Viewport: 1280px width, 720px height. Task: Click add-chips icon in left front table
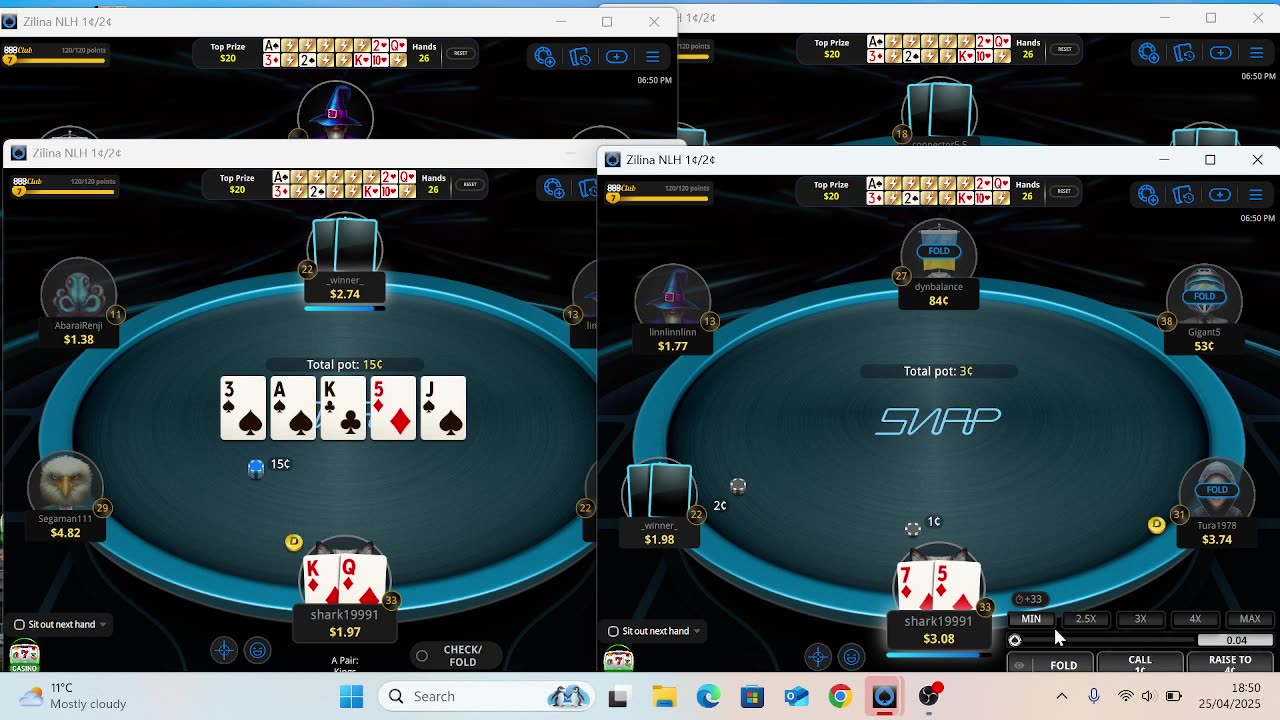[554, 188]
